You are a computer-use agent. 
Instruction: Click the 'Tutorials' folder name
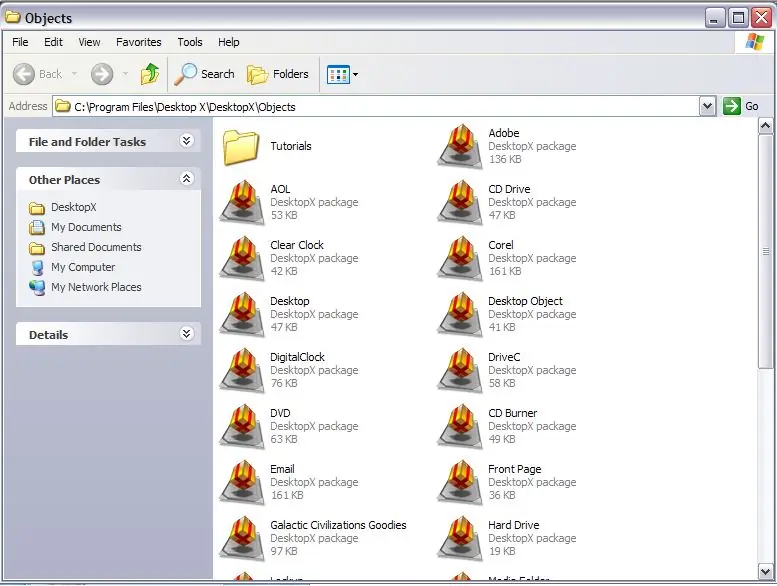[x=291, y=146]
